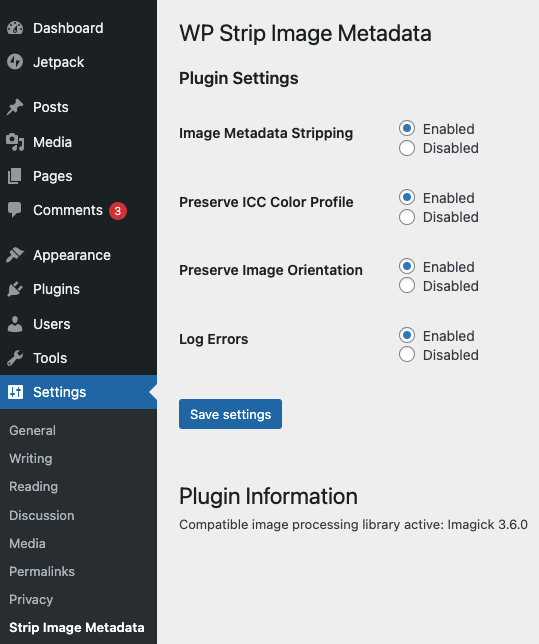The image size is (539, 644).
Task: Click the Preserve ICC Color Profile label
Action: 266,202
